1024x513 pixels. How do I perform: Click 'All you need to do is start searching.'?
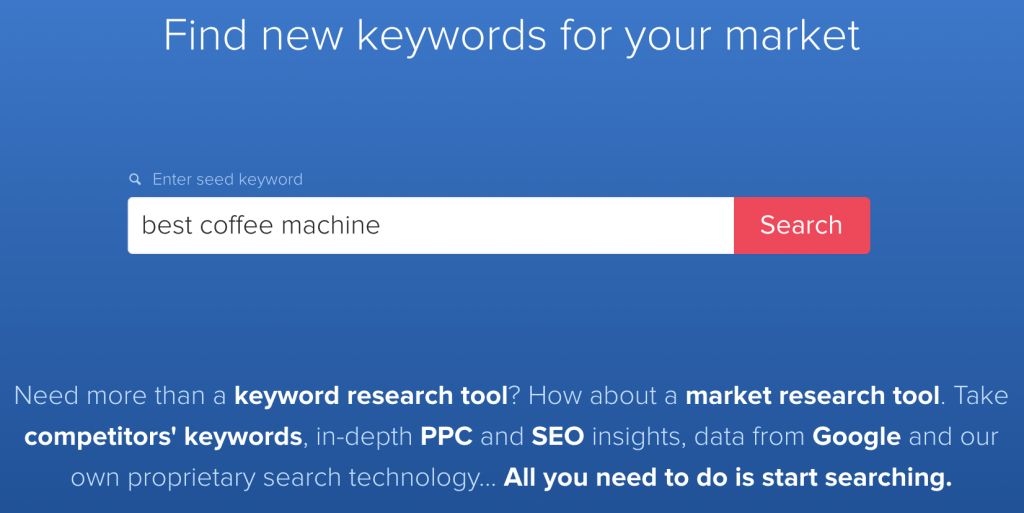[x=728, y=478]
